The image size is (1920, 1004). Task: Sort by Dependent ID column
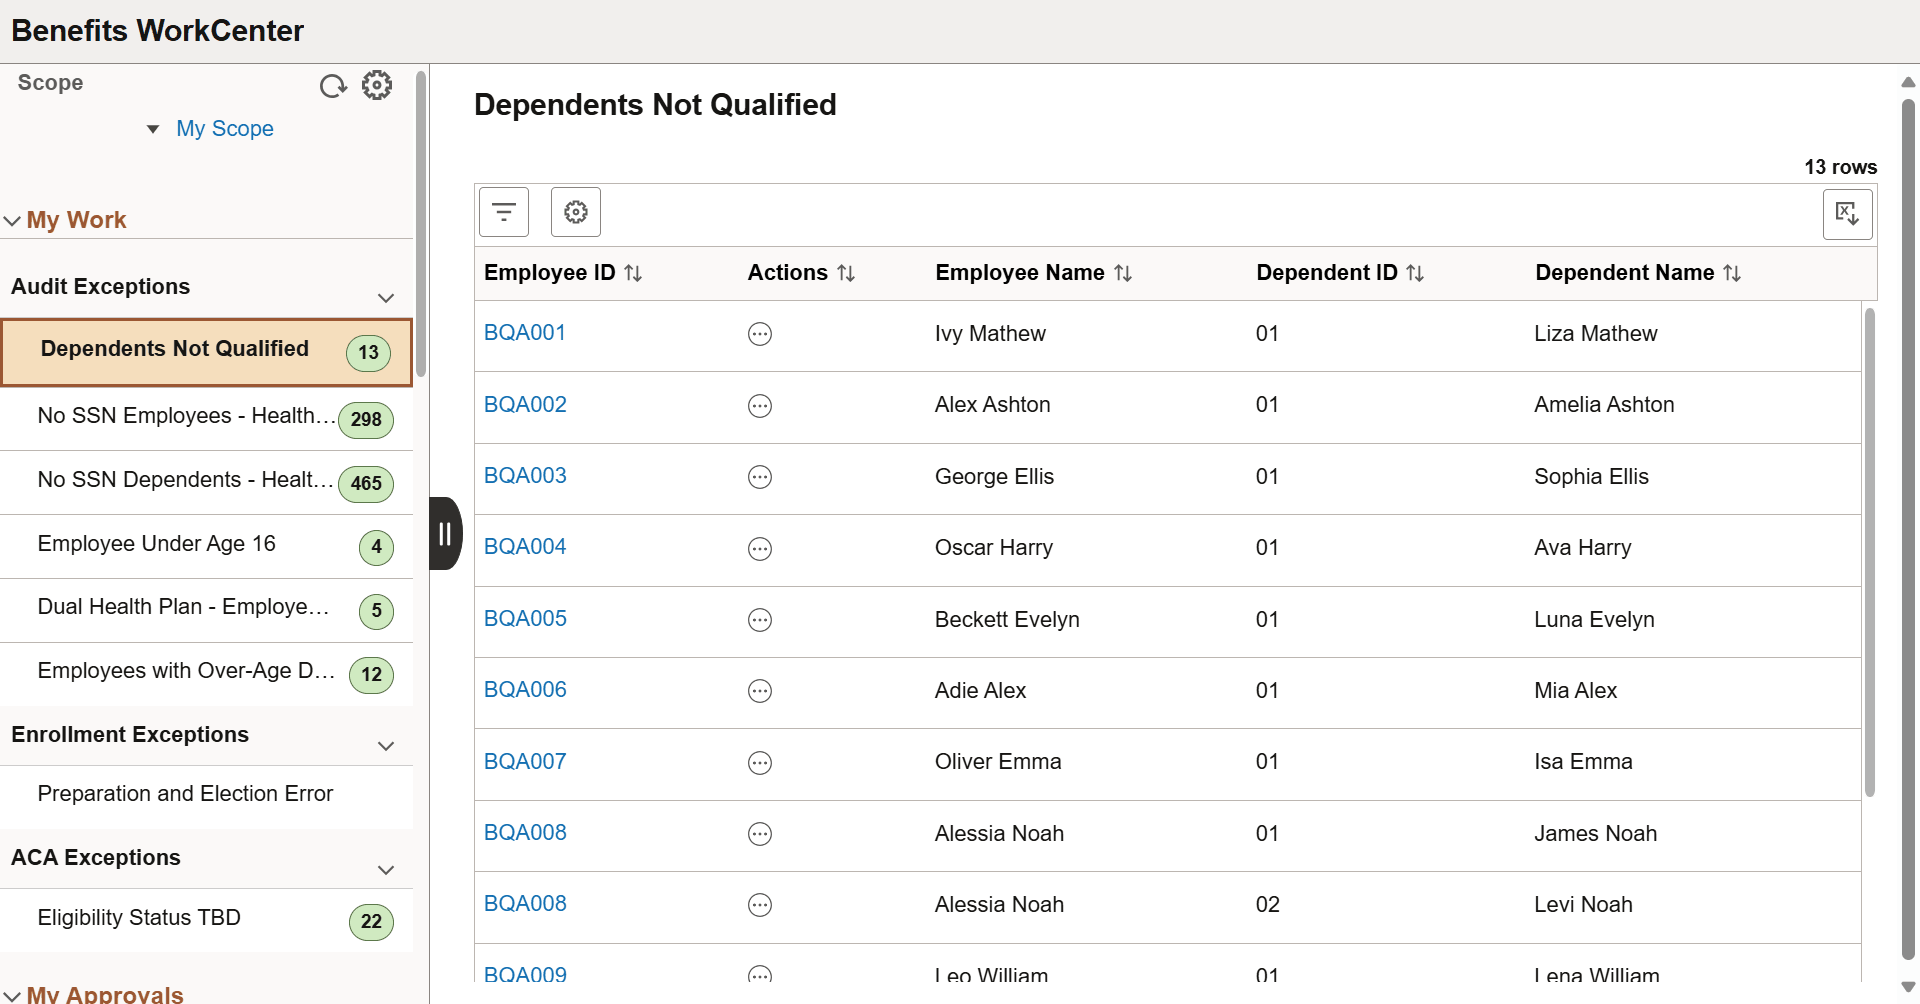pos(1415,273)
